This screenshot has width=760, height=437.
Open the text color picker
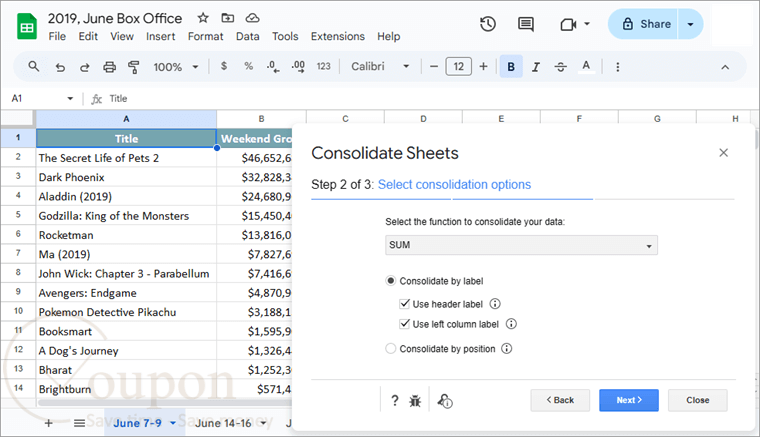point(586,66)
